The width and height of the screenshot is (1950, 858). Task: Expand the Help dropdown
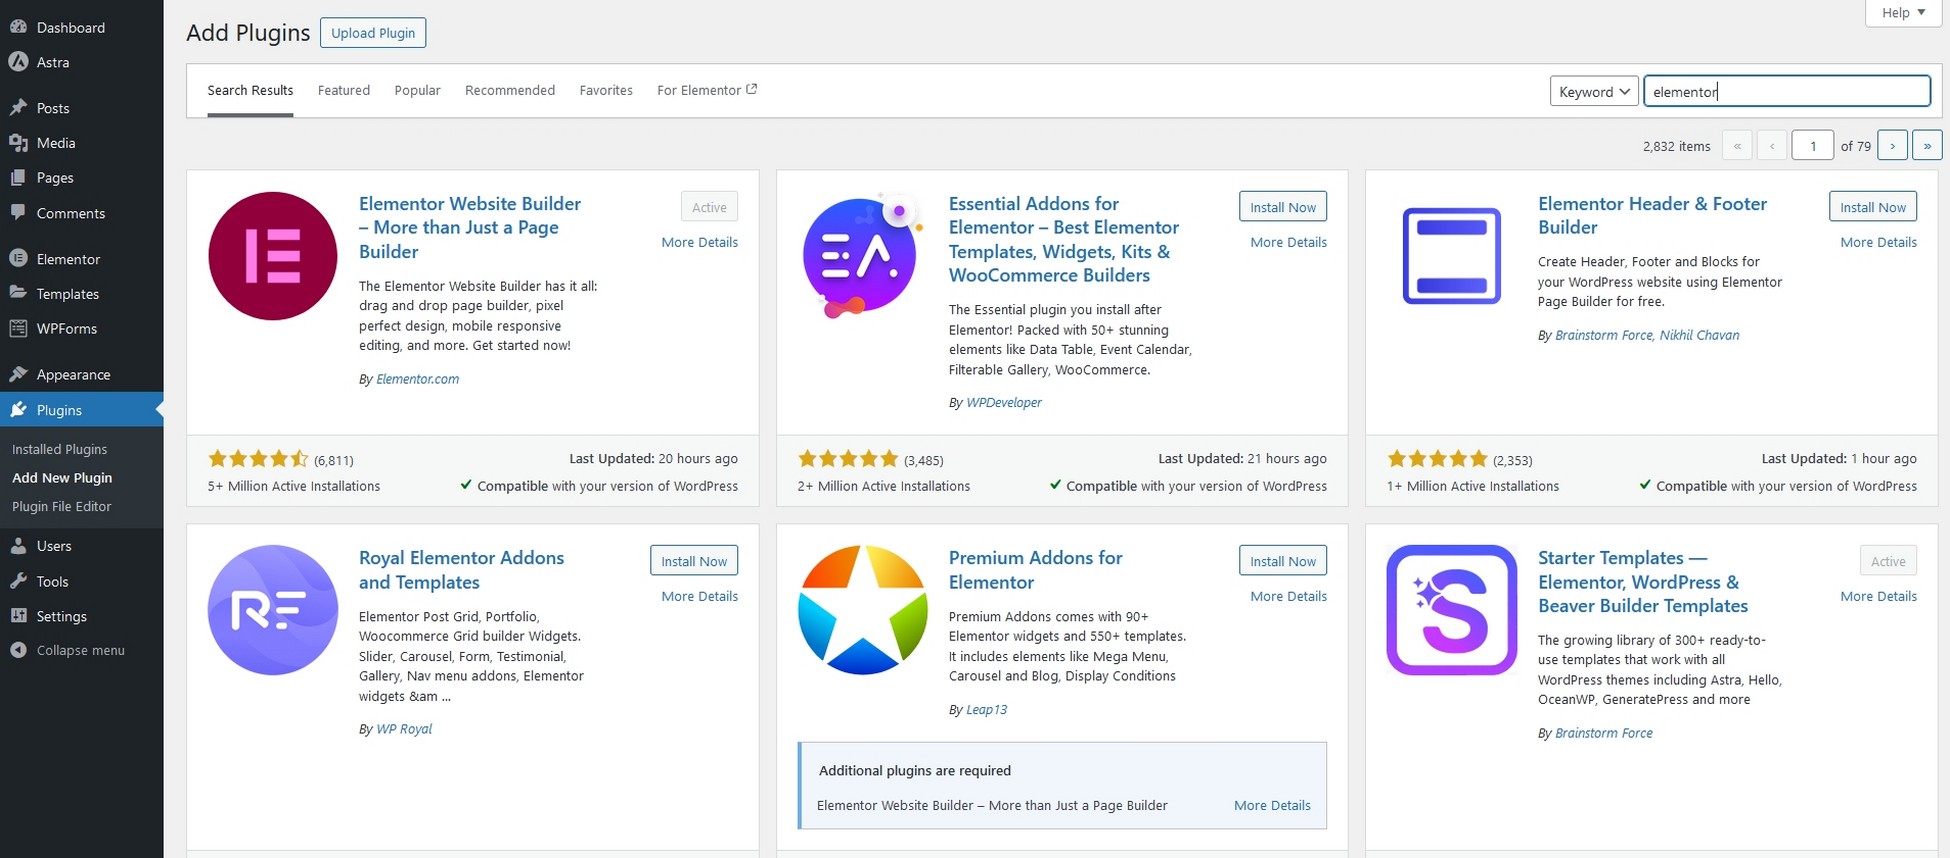1903,12
